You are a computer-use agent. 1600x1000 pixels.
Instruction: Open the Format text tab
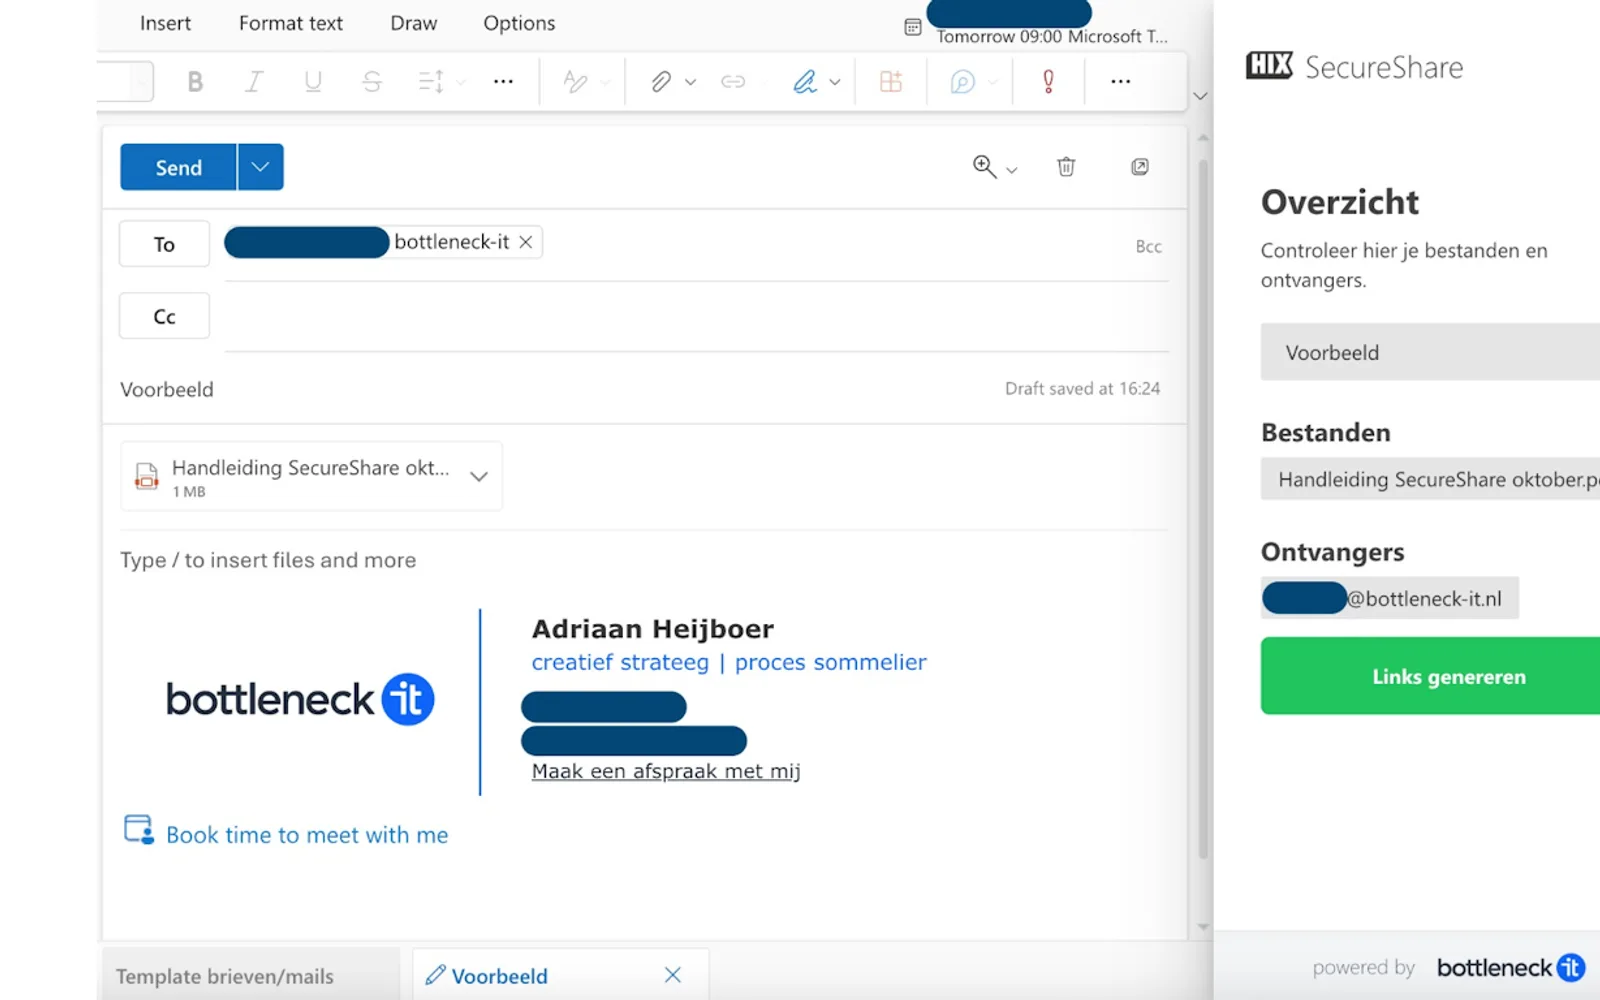290,23
